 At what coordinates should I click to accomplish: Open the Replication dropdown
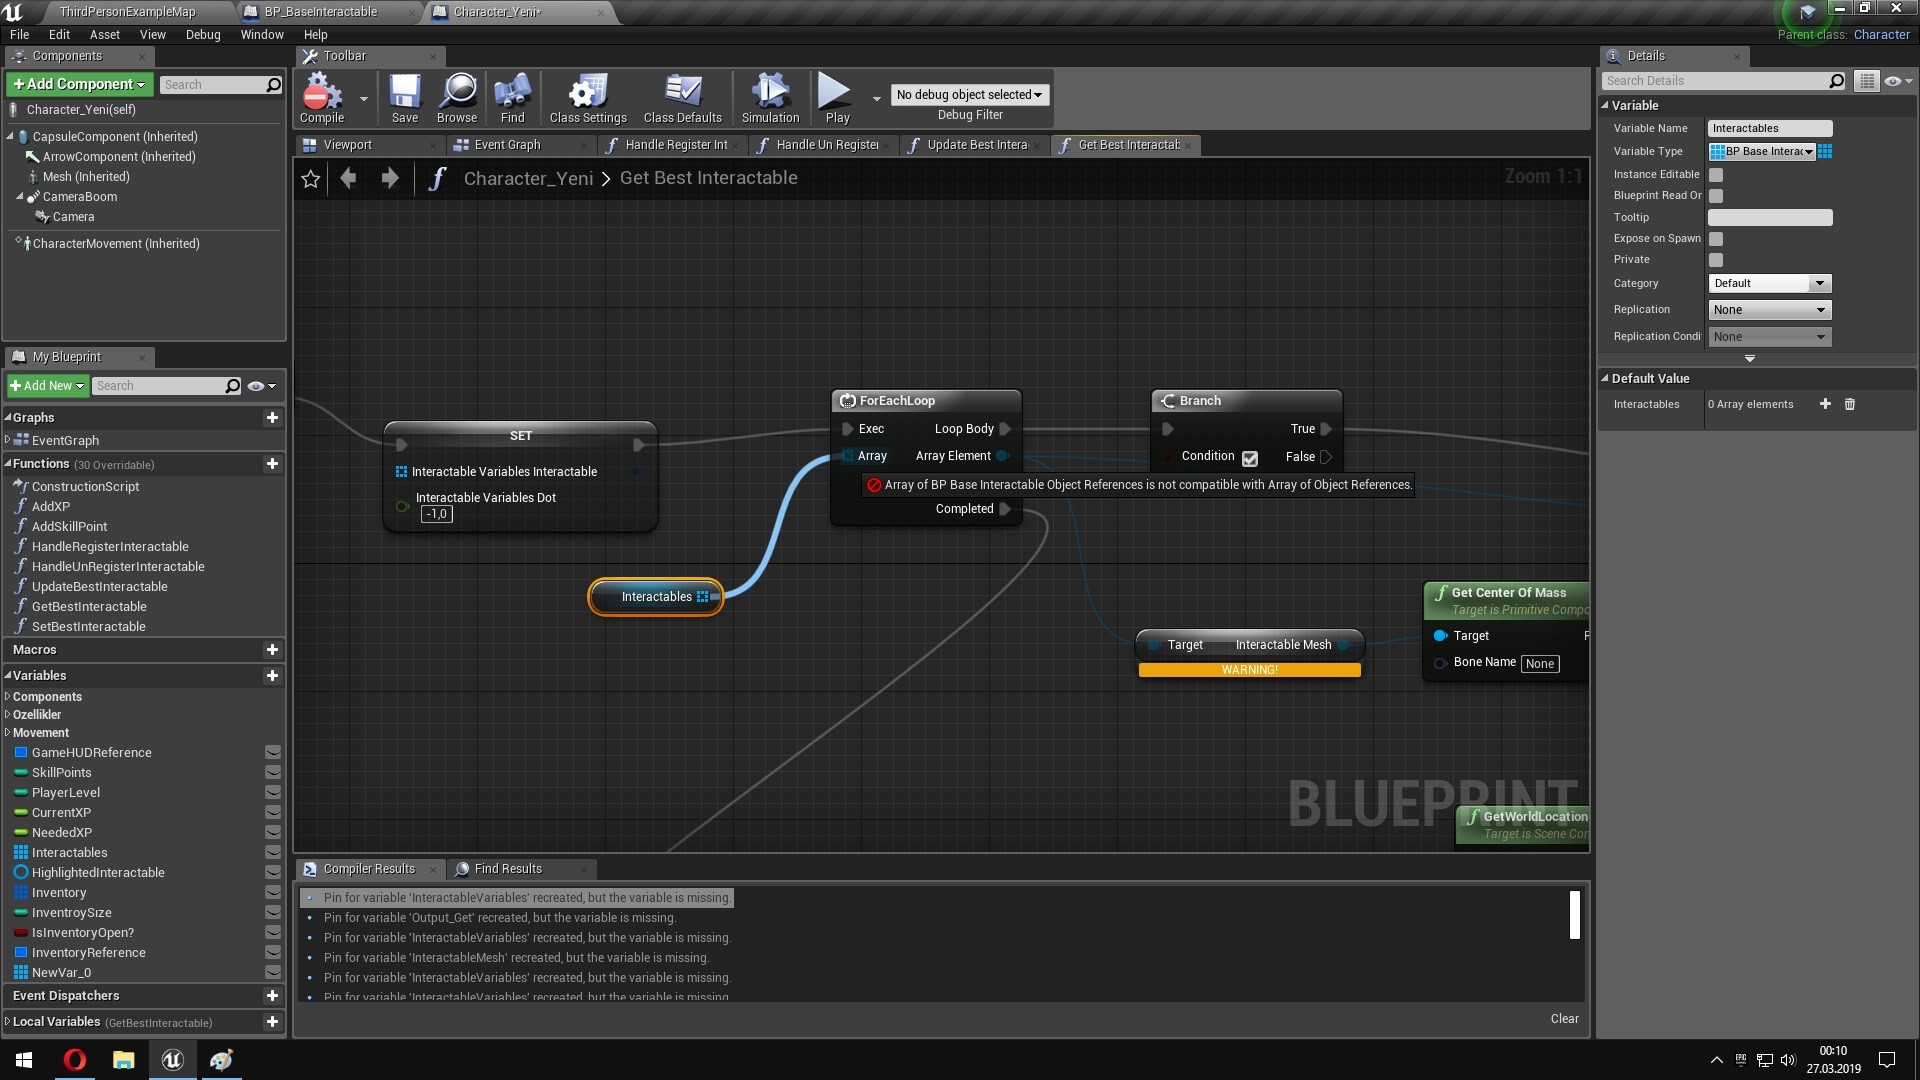1770,310
